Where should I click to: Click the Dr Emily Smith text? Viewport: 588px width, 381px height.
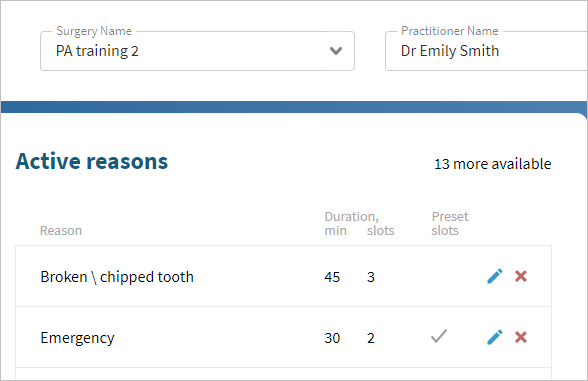tap(450, 51)
